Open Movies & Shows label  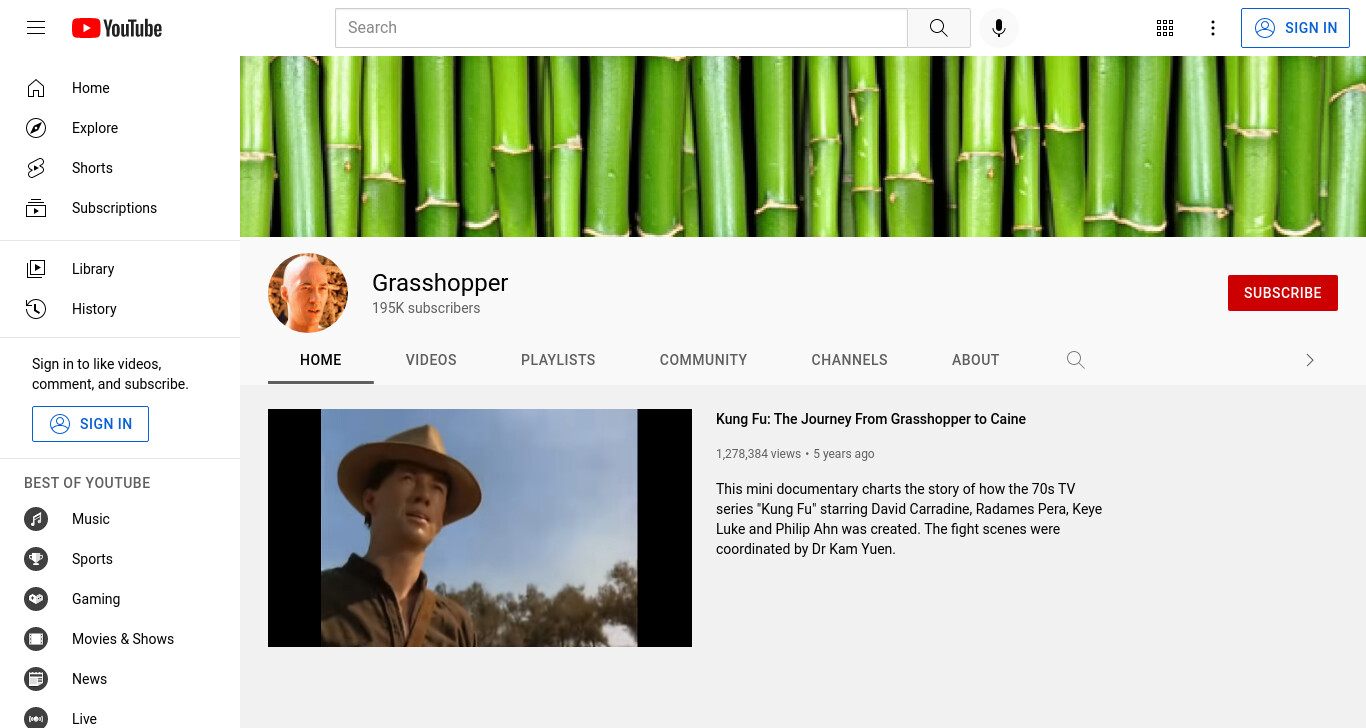pyautogui.click(x=123, y=639)
